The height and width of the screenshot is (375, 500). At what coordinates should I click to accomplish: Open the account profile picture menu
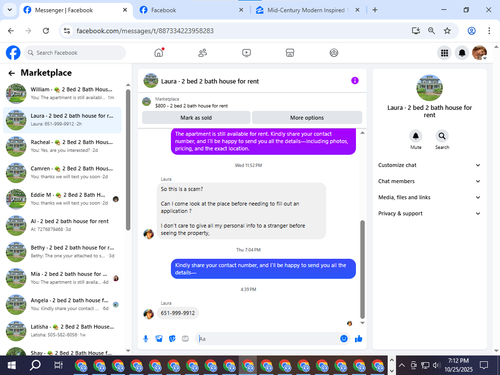click(x=479, y=53)
